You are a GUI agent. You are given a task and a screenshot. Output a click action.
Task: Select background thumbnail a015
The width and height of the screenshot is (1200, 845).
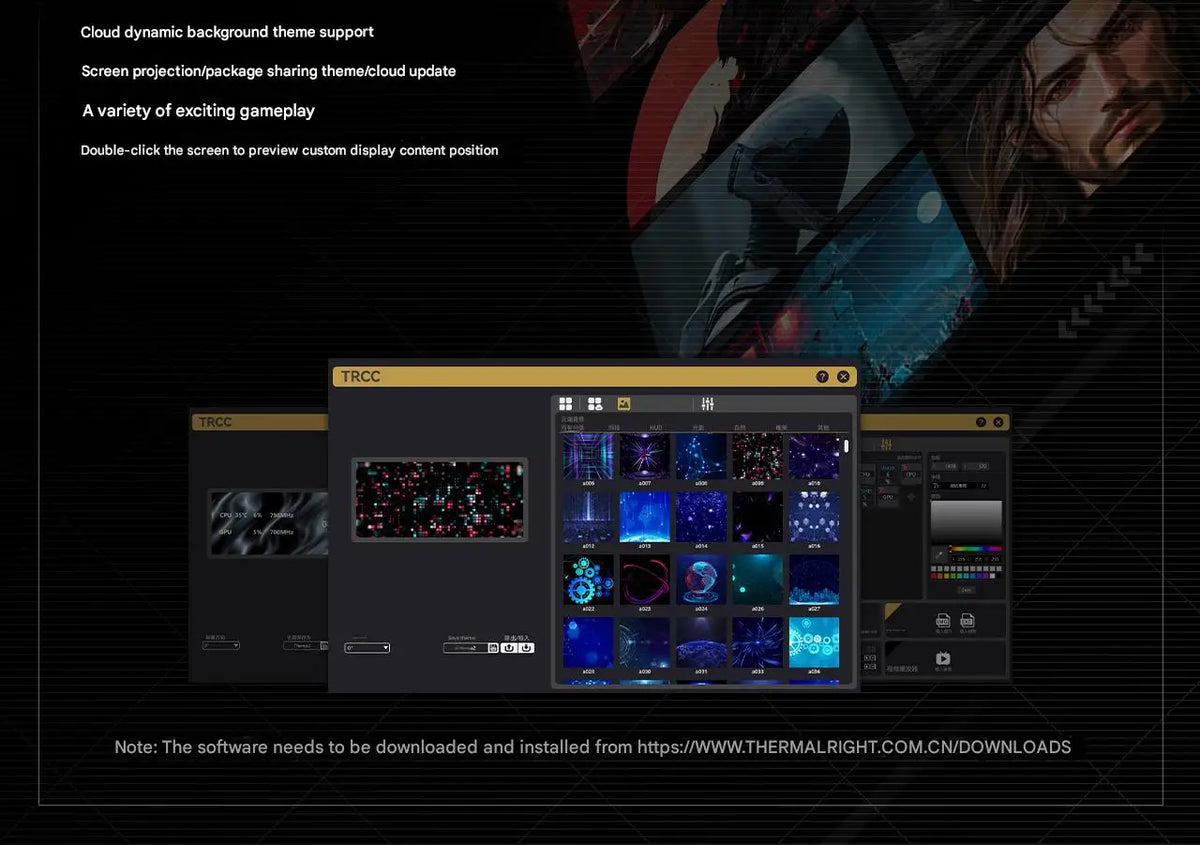(758, 517)
